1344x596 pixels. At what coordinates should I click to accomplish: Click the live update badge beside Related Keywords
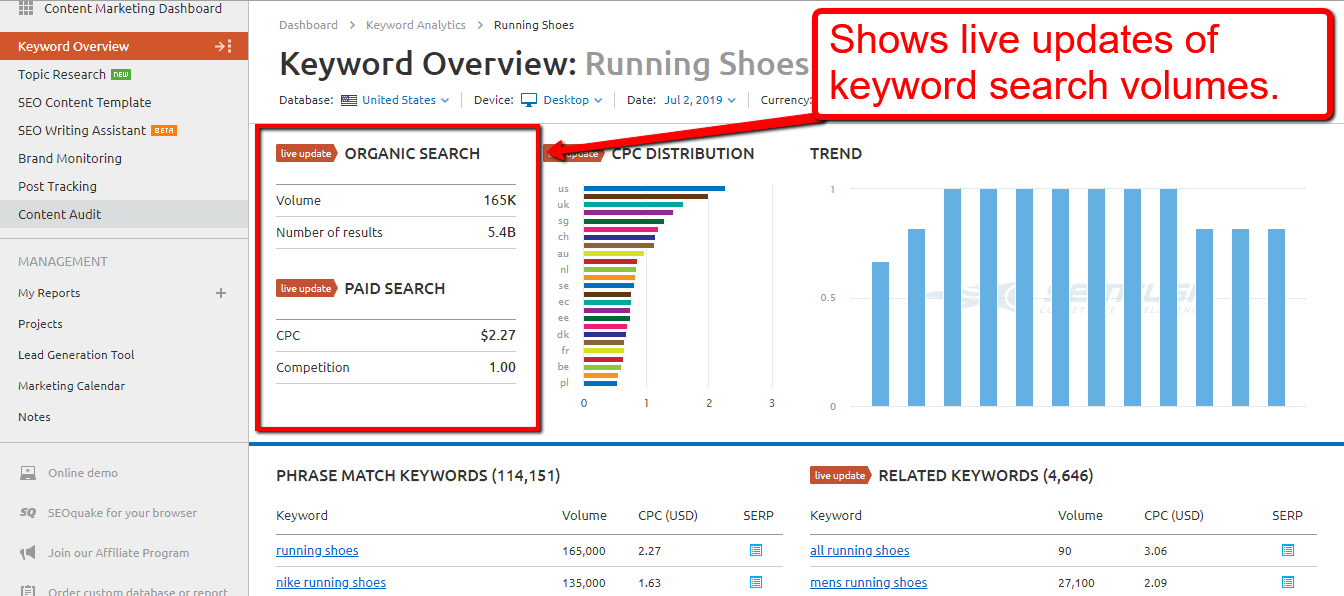tap(841, 475)
